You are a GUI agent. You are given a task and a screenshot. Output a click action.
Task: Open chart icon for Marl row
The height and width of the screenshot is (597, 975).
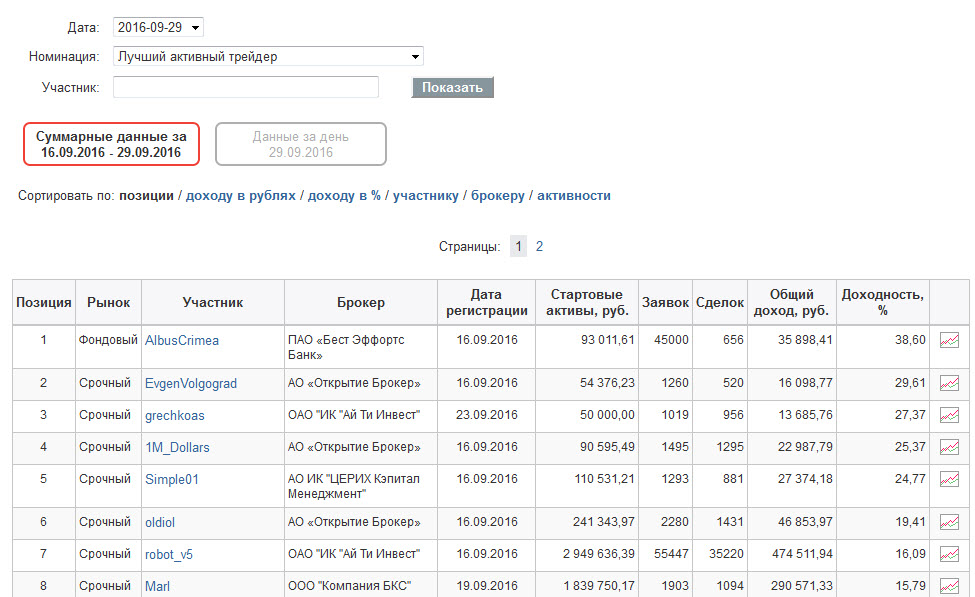[x=949, y=586]
